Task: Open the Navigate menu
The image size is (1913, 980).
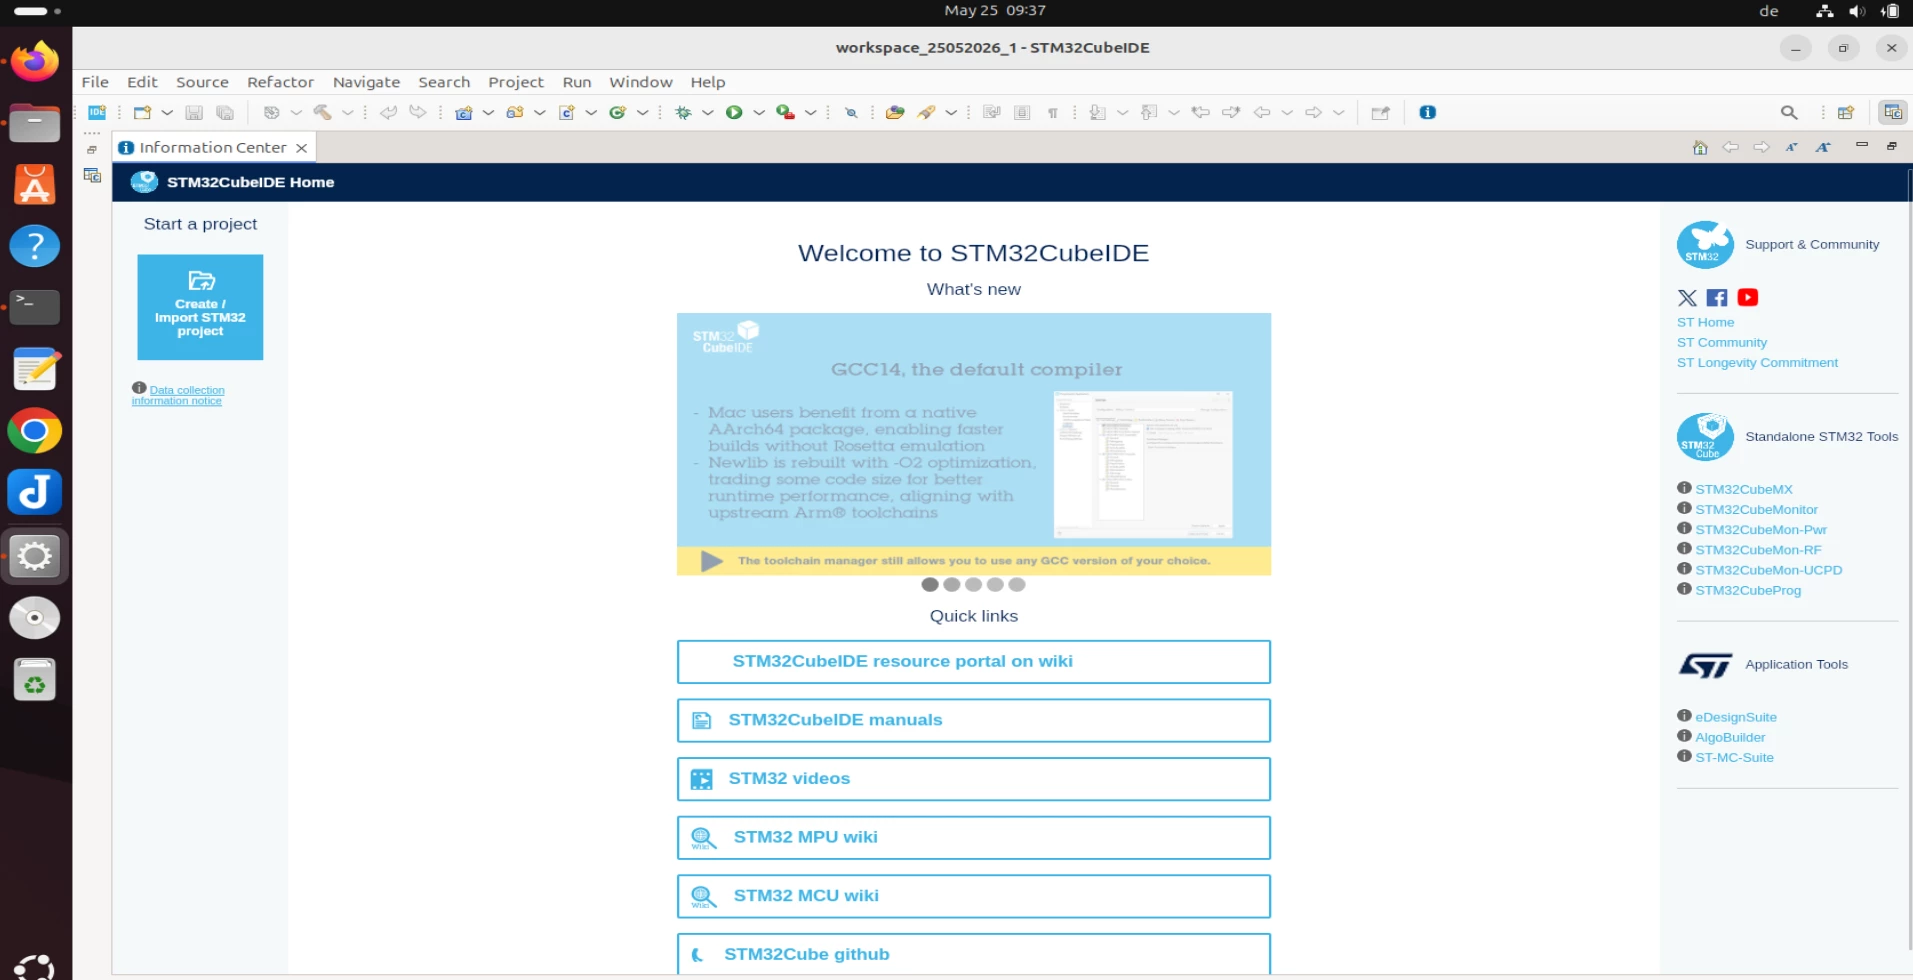Action: tap(366, 82)
